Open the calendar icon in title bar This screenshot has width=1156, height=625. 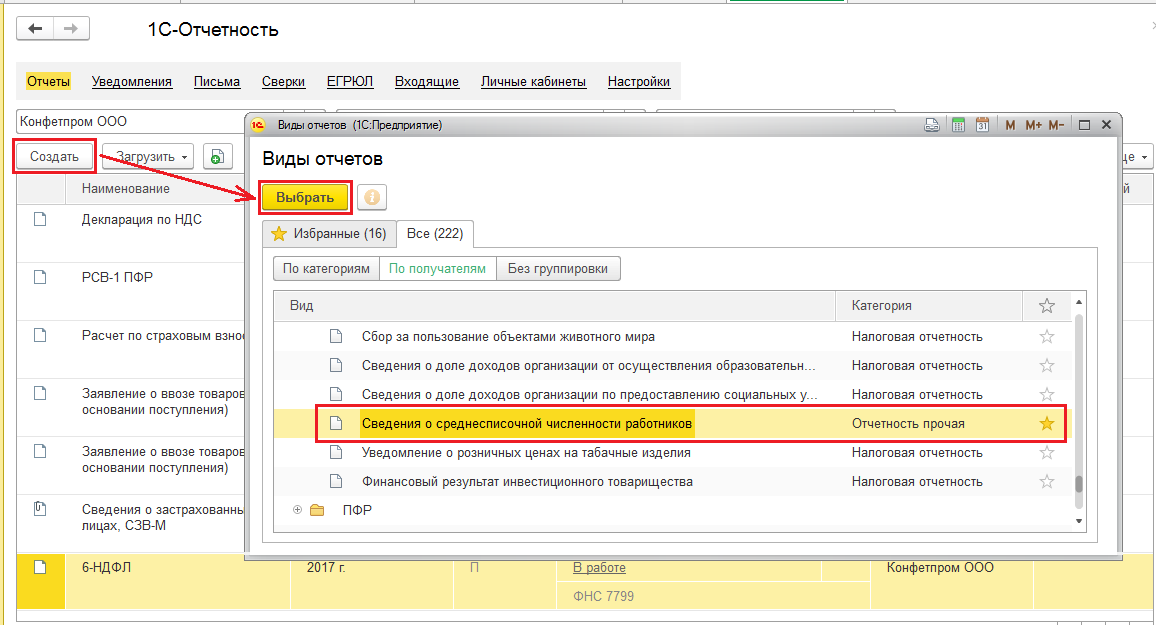tap(982, 125)
